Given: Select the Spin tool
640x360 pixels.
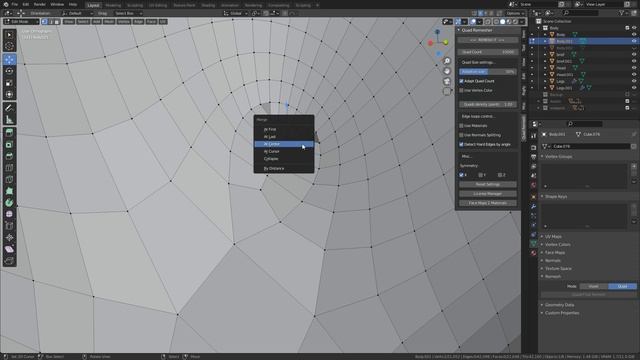Looking at the screenshot, I should point(9,203).
